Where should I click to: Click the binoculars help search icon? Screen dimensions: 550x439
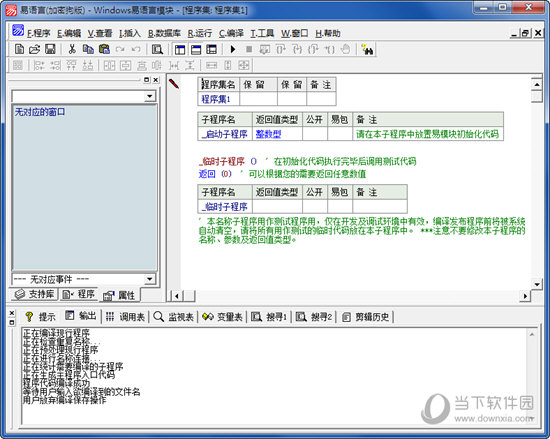tap(367, 49)
